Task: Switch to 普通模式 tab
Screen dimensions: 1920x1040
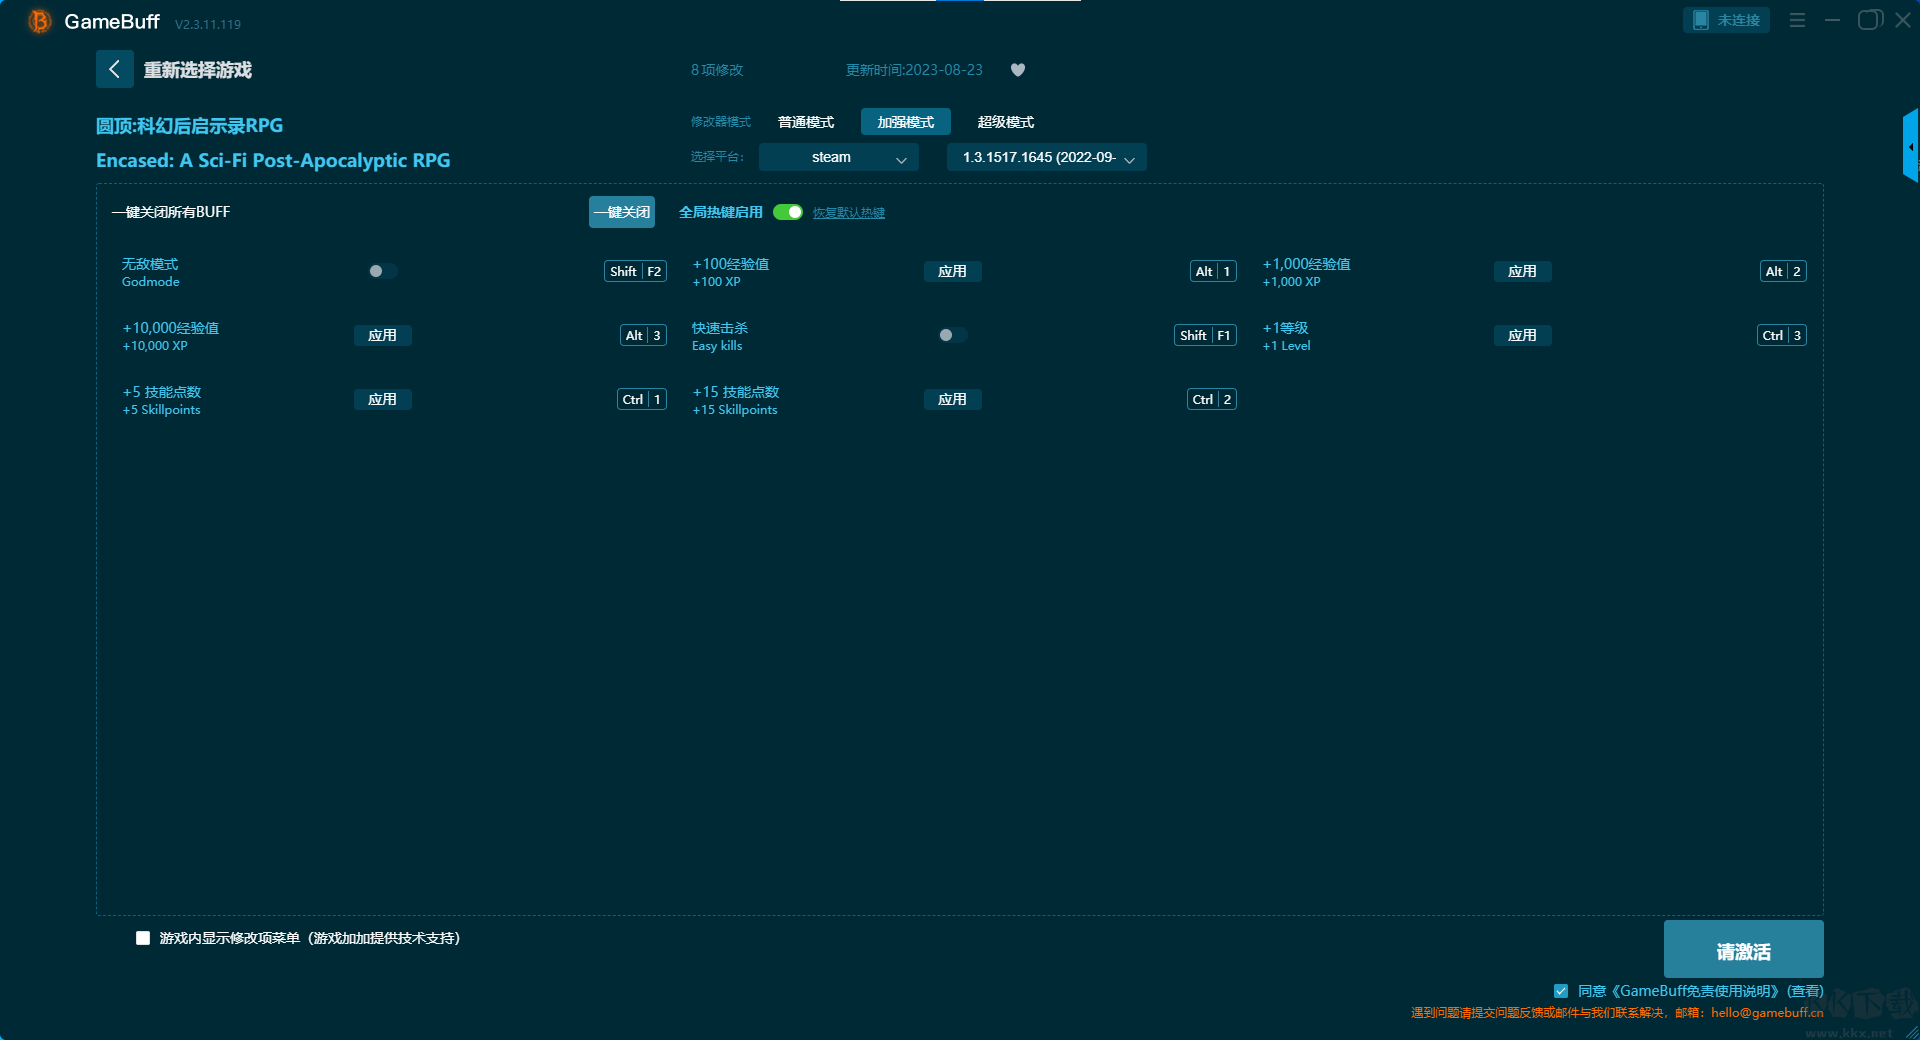Action: tap(806, 122)
